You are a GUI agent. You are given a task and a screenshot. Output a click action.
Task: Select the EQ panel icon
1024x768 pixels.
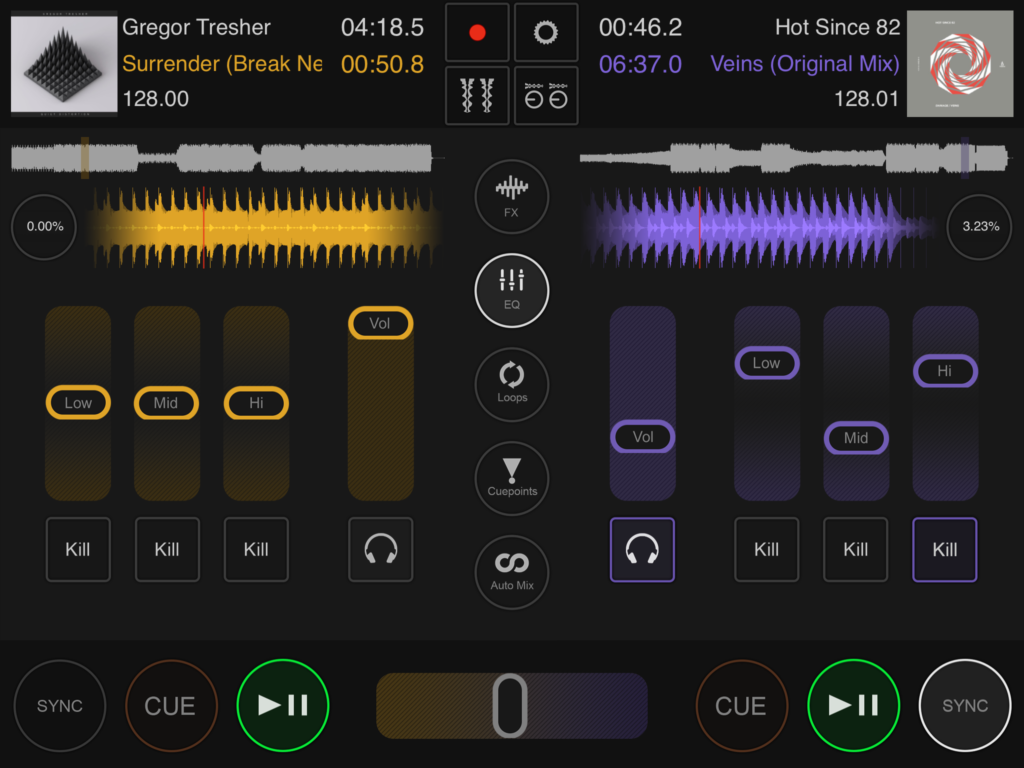(511, 291)
